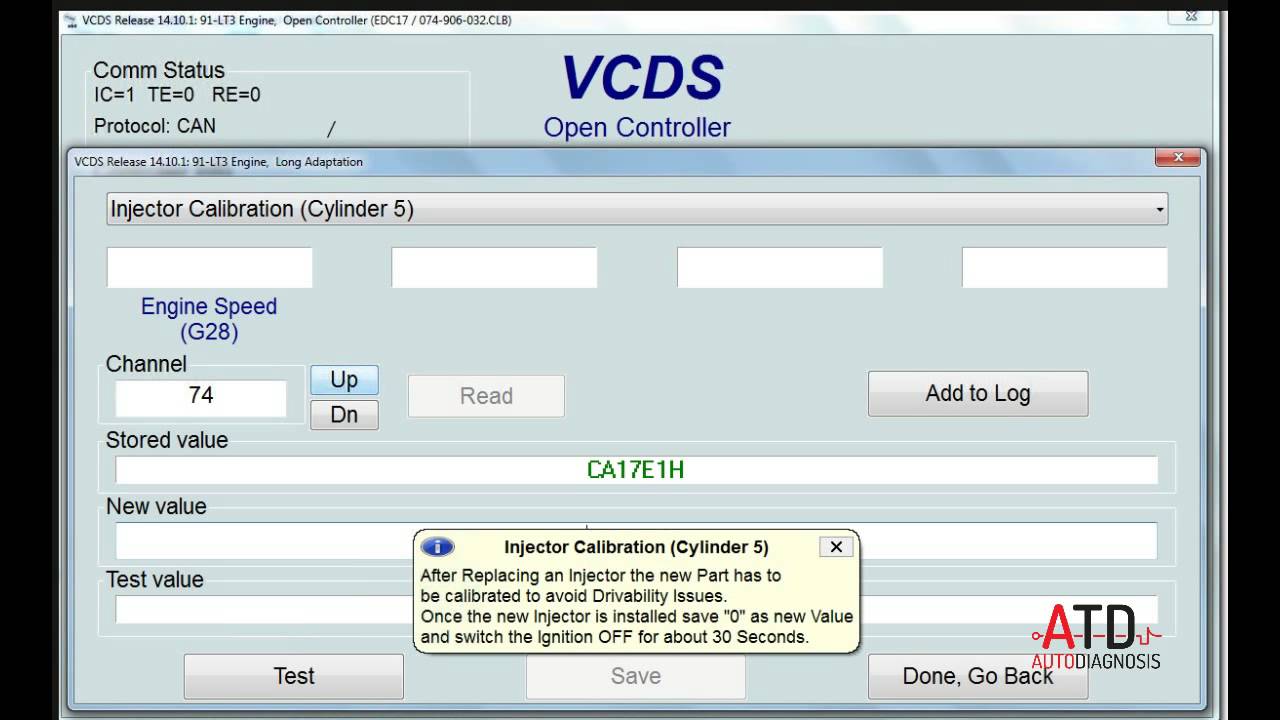Click the fourth measuring value field
This screenshot has height=720, width=1280.
pyautogui.click(x=1065, y=268)
